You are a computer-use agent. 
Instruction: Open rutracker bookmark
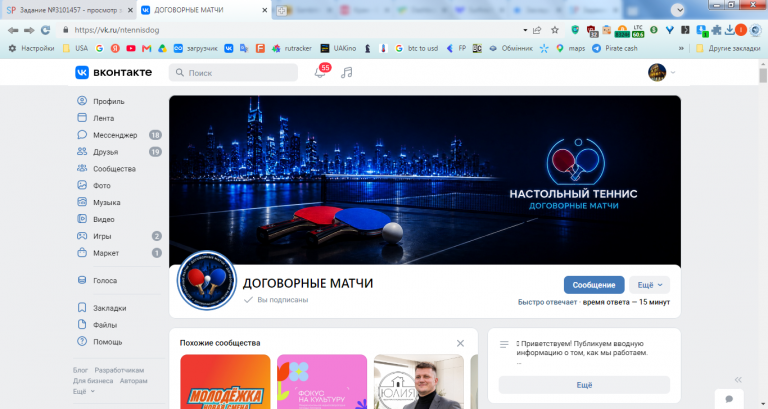tap(292, 48)
